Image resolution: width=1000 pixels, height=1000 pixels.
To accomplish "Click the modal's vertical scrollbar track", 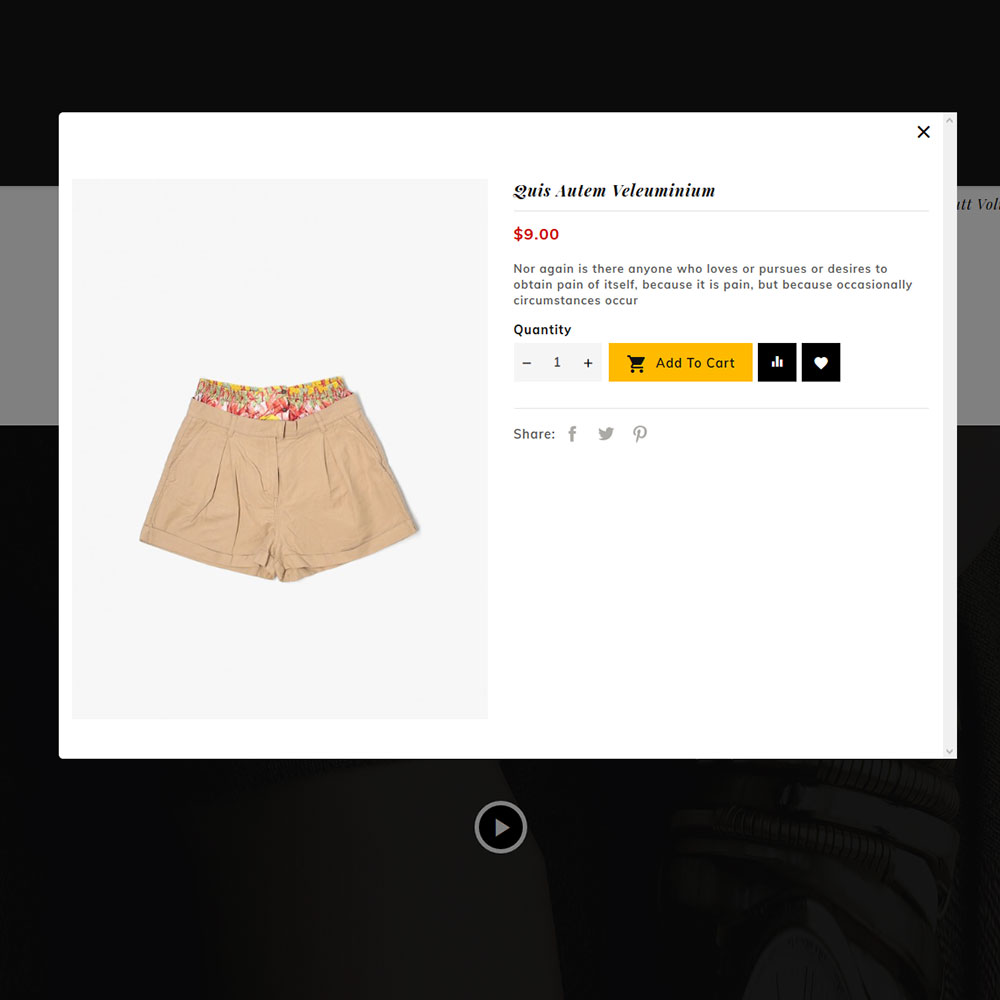I will [950, 436].
